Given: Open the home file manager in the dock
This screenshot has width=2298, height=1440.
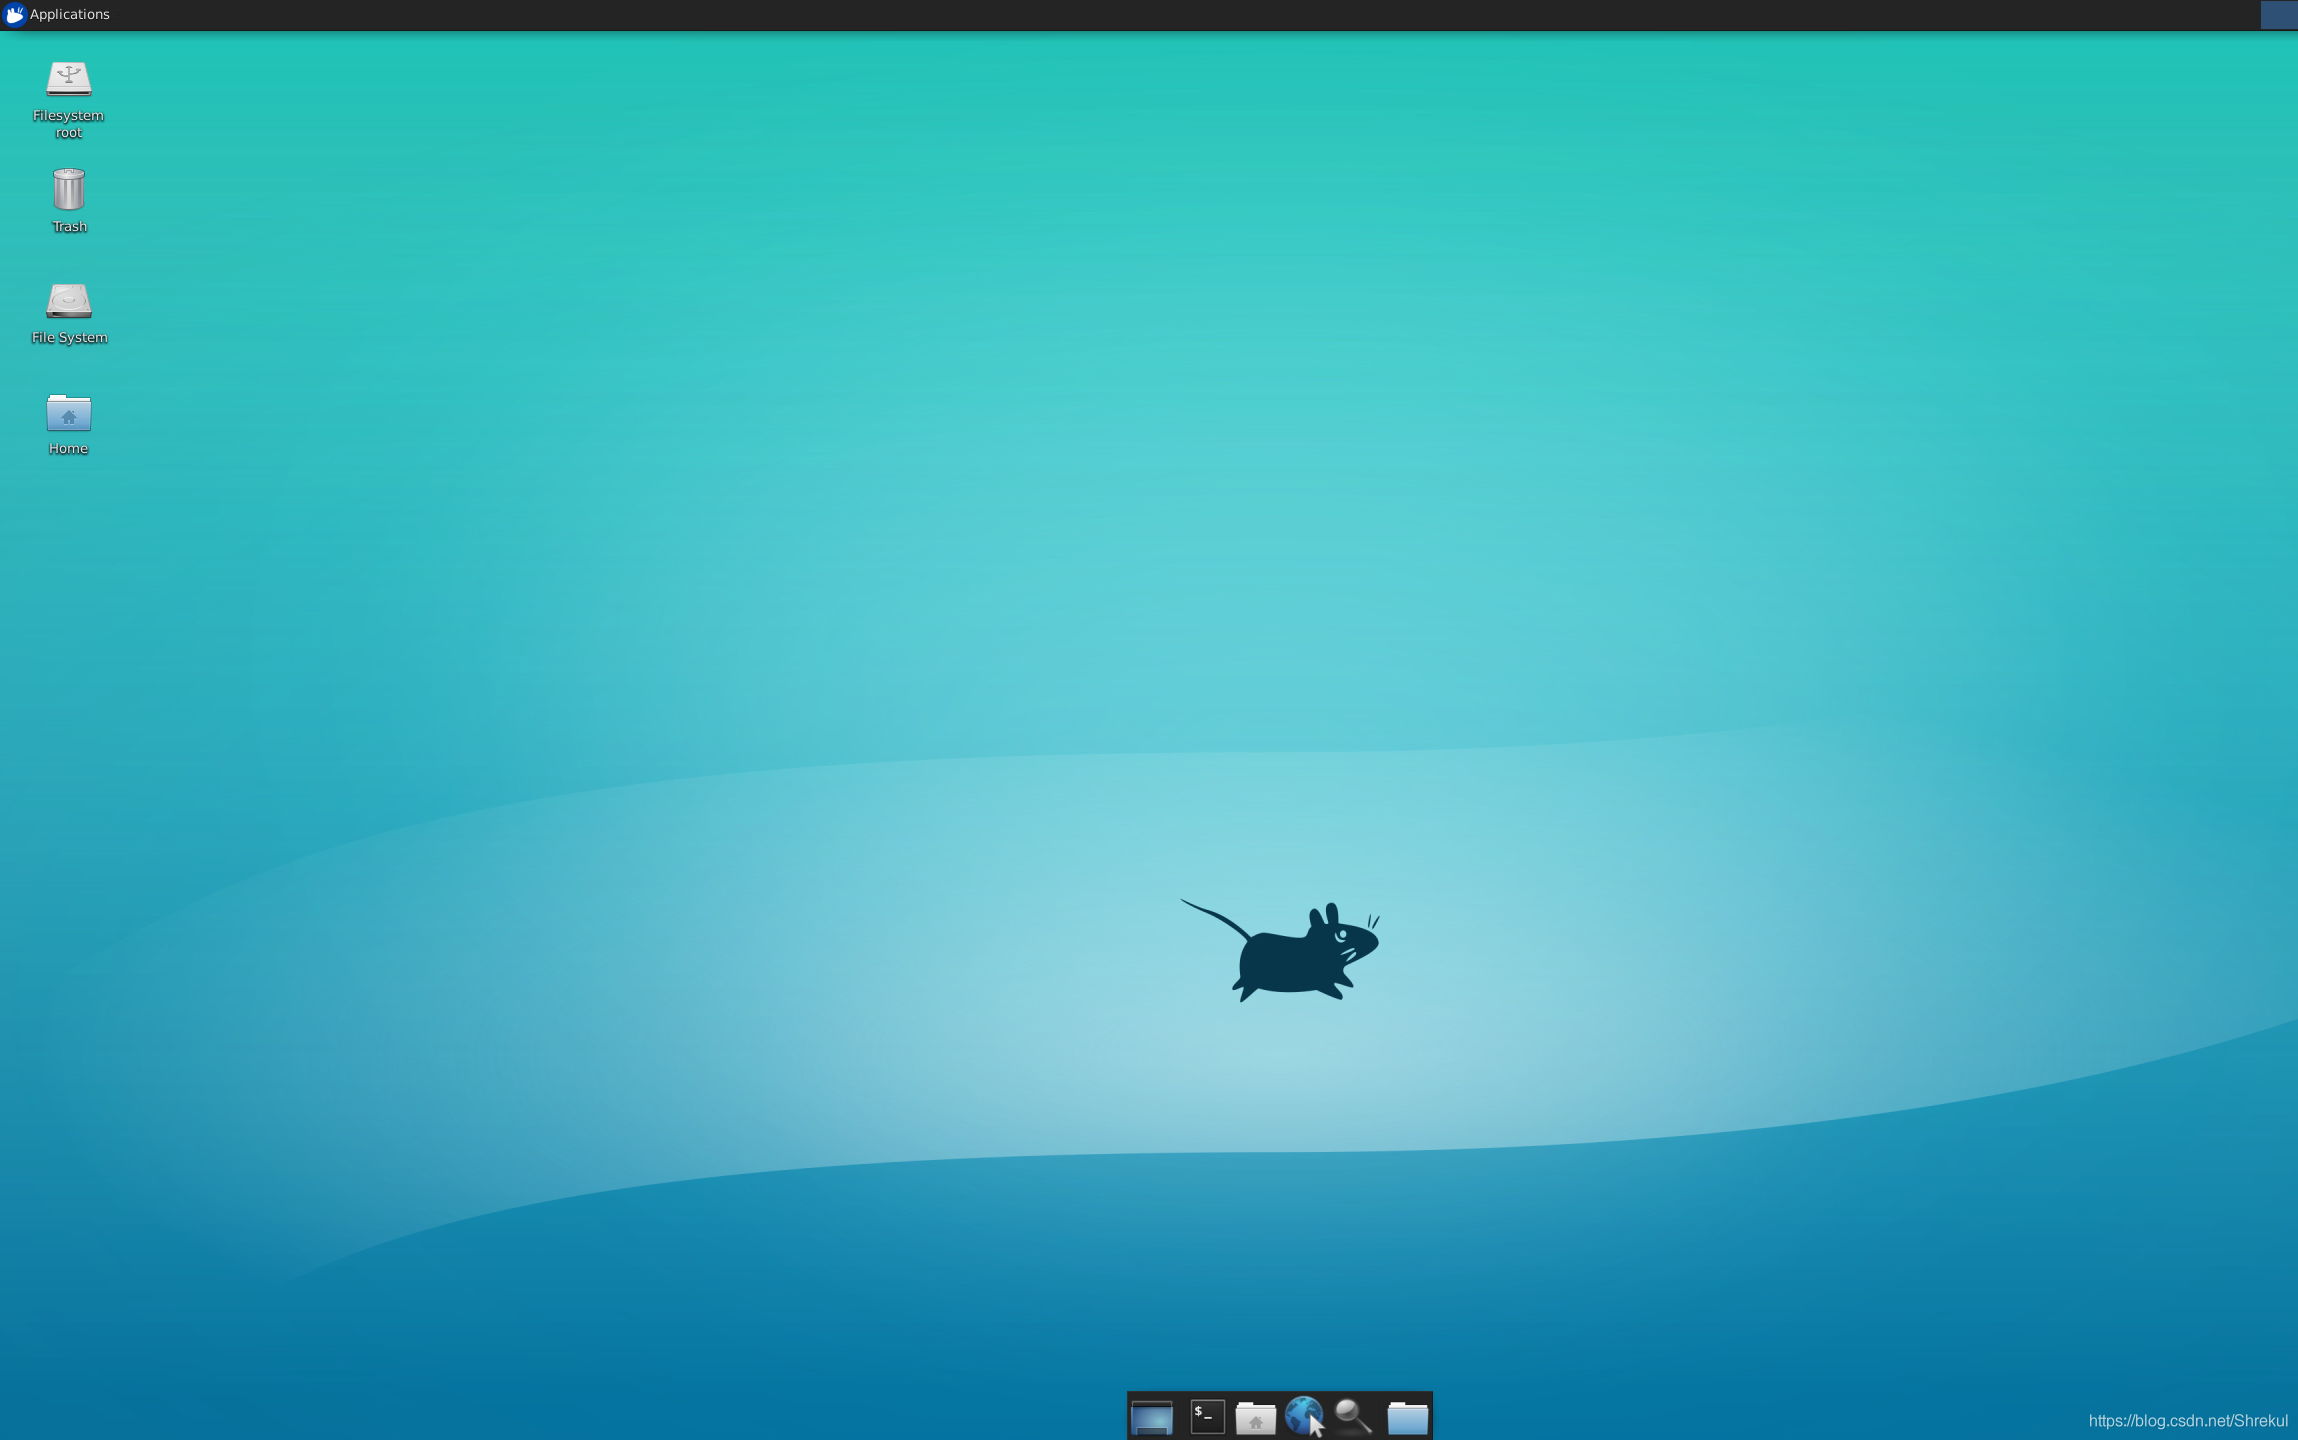Looking at the screenshot, I should (x=1255, y=1417).
